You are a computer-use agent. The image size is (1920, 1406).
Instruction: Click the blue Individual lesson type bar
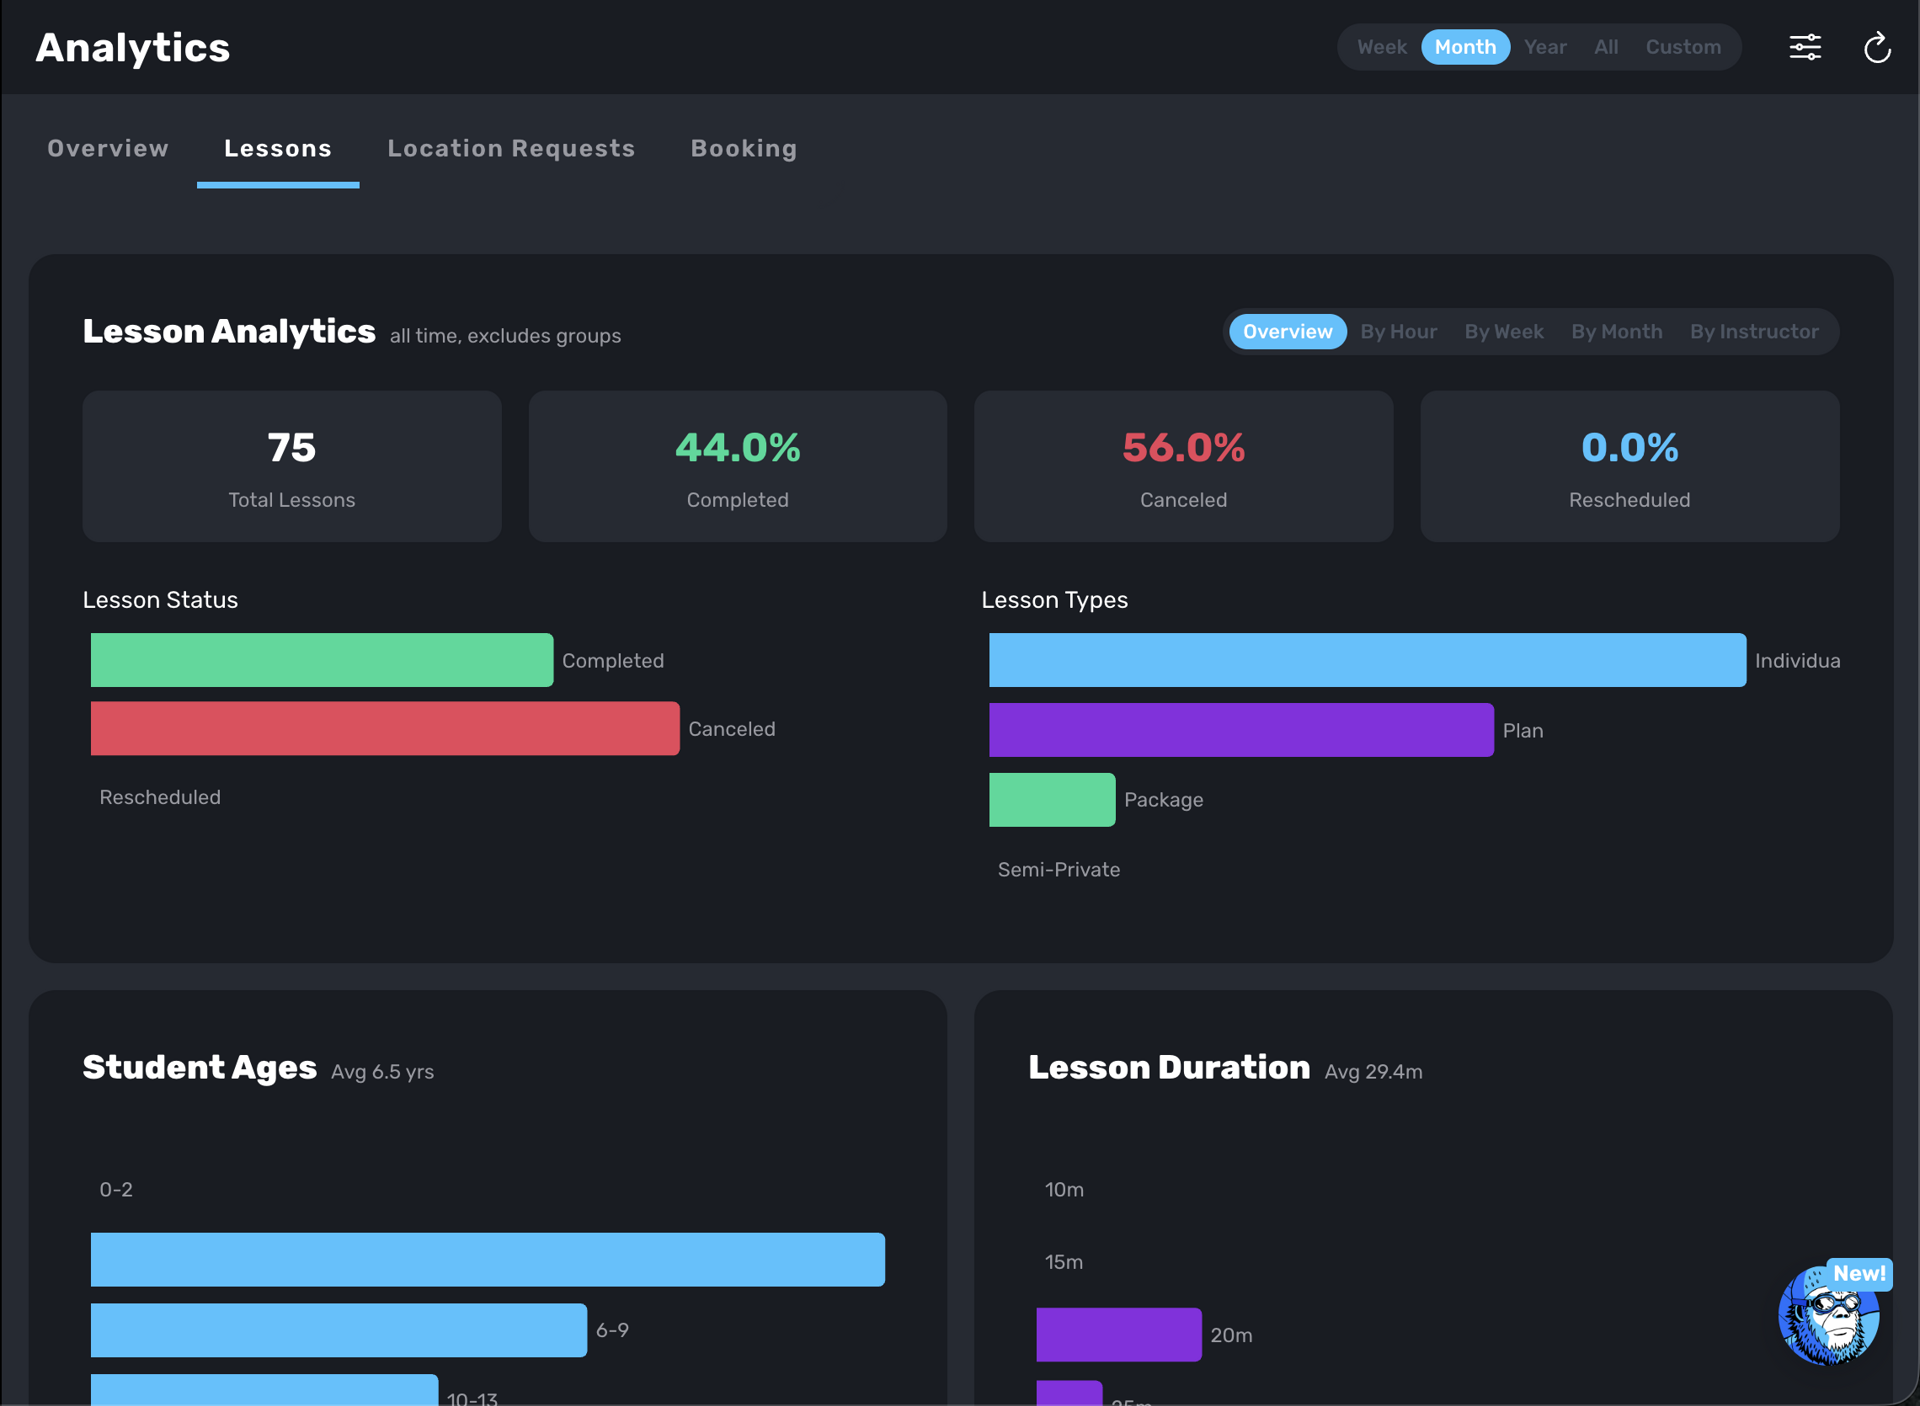coord(1367,660)
